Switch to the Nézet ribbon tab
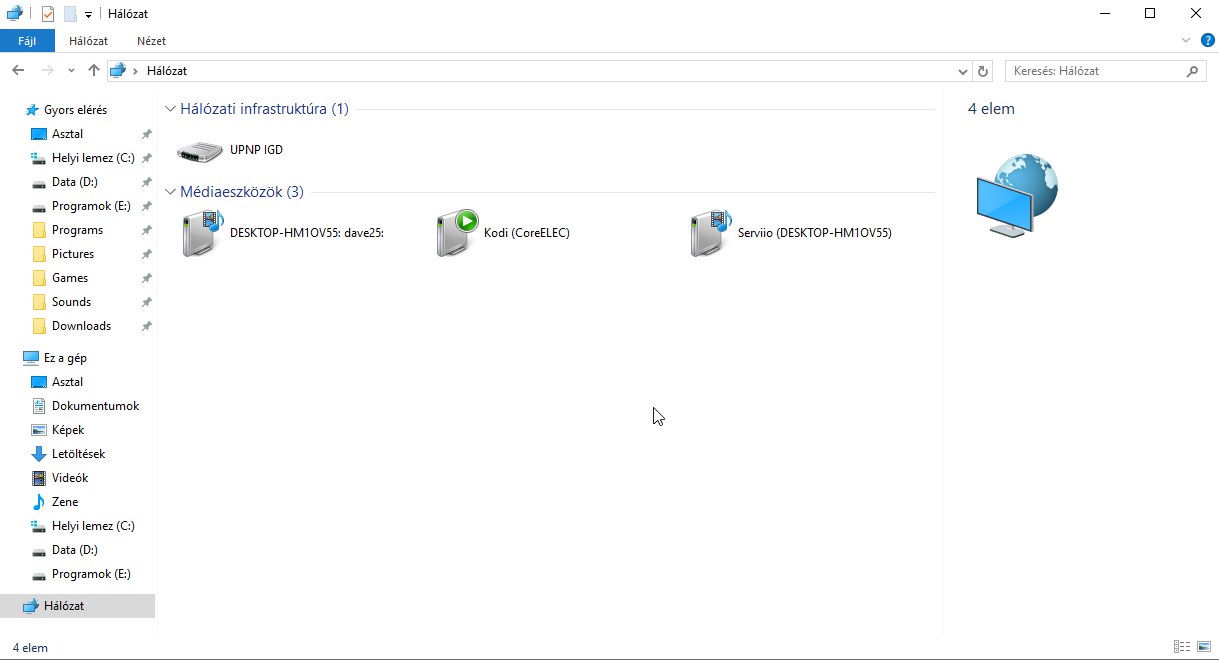The height and width of the screenshot is (660, 1219). pos(151,41)
